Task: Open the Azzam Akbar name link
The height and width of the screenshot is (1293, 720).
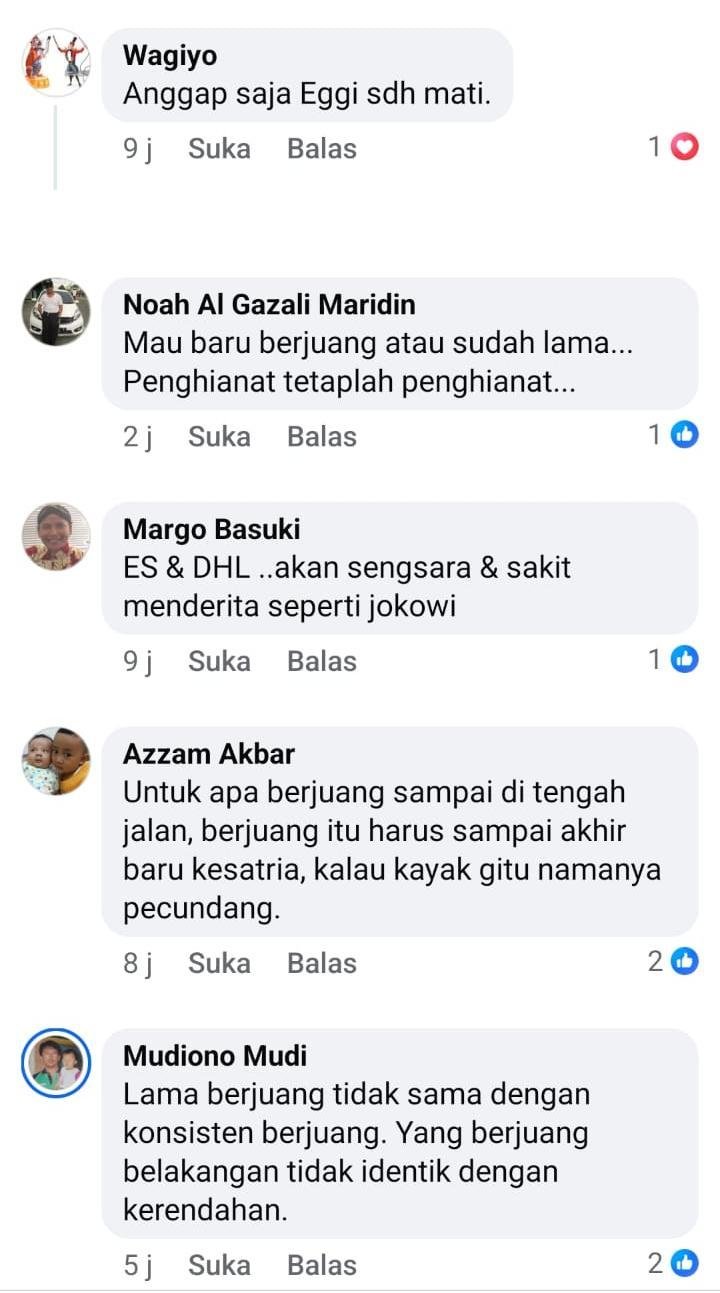Action: pyautogui.click(x=209, y=754)
